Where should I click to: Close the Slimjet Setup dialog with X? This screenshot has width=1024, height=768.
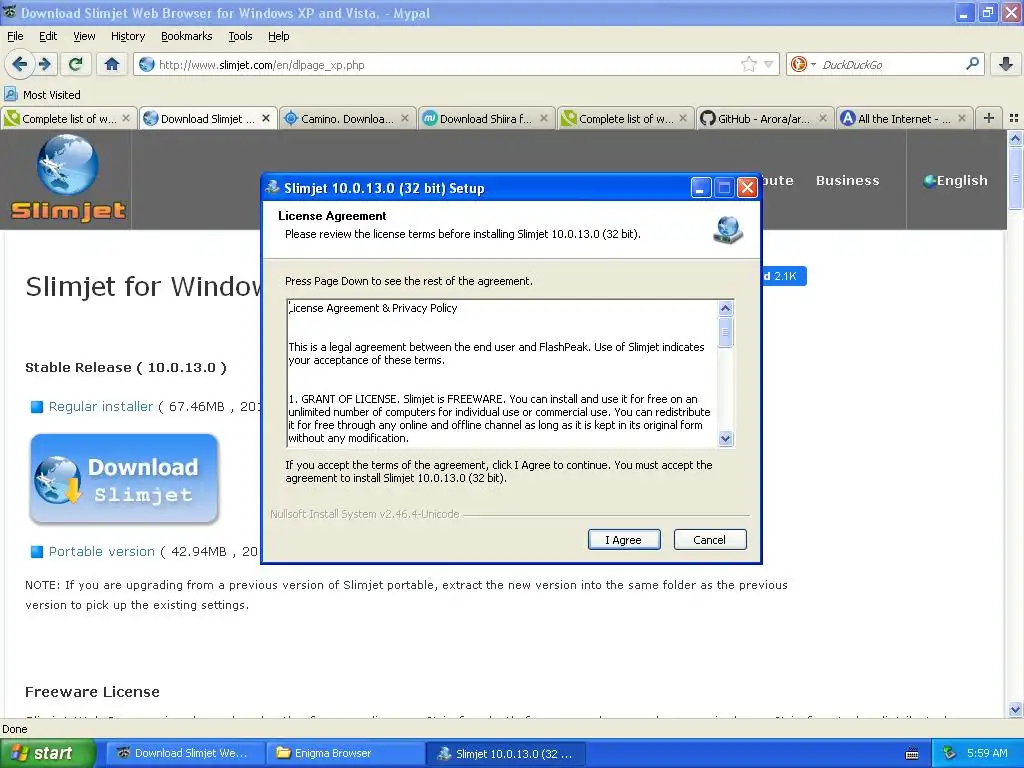pos(747,188)
